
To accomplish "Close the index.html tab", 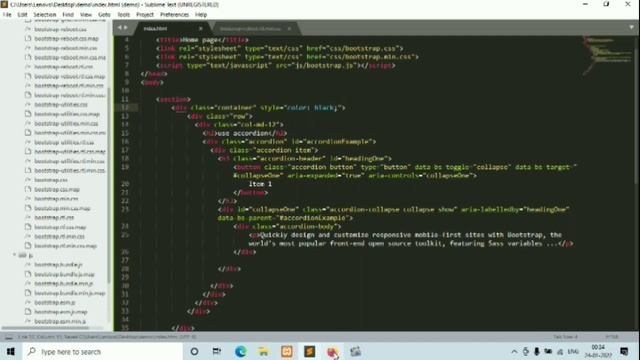I will tap(200, 29).
